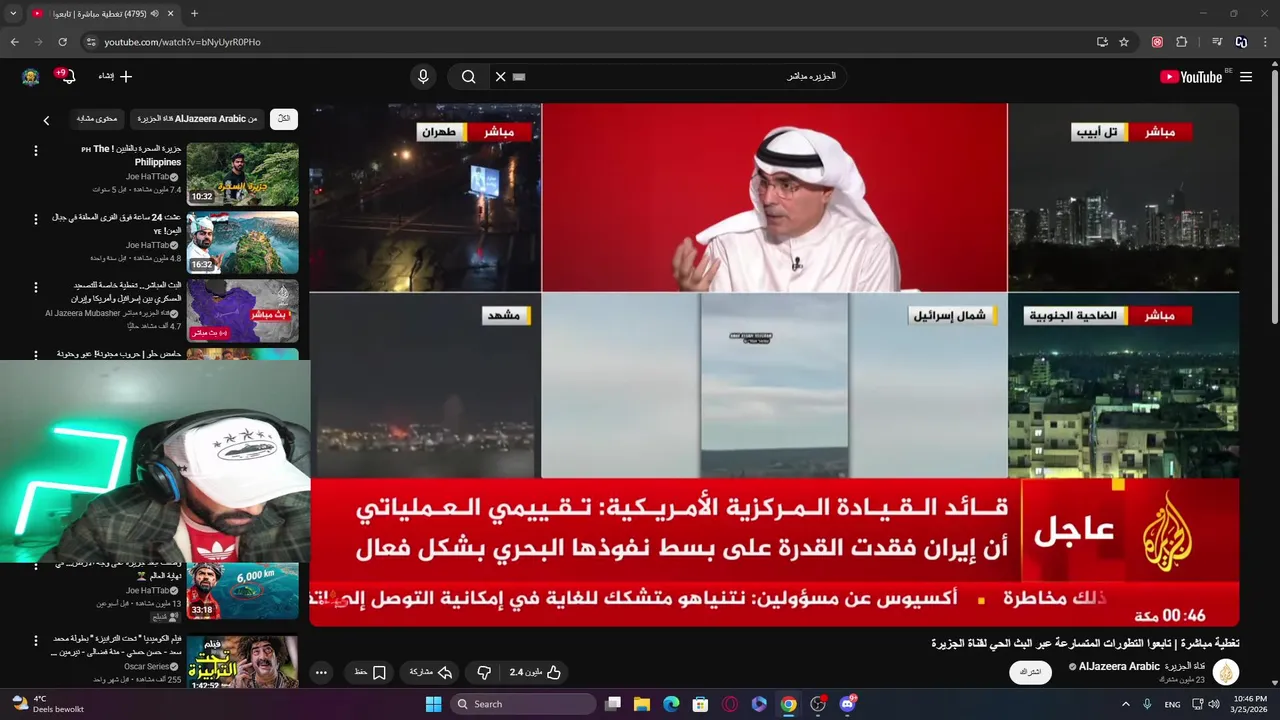The width and height of the screenshot is (1280, 720).
Task: Open the 33:18 video thumbnail with 6,000 km
Action: [243, 591]
